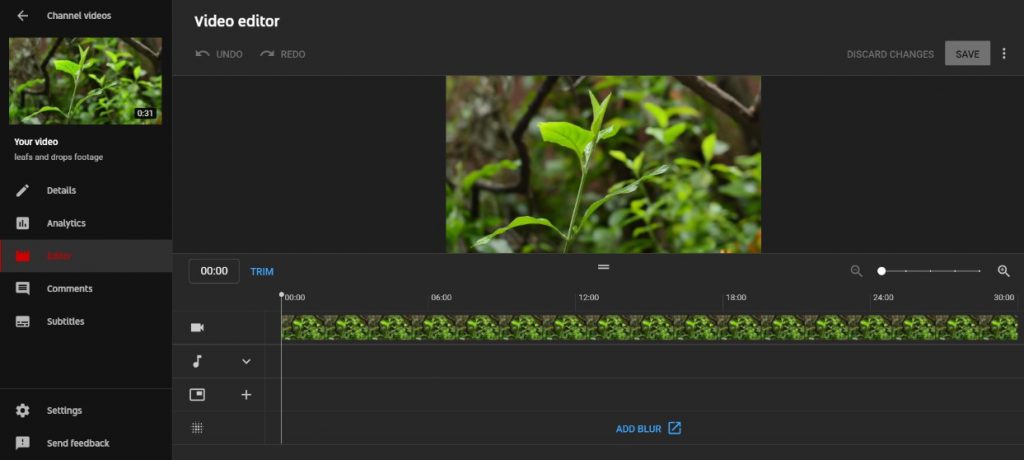Click the external link icon beside Add Blur
This screenshot has width=1024, height=460.
point(675,428)
